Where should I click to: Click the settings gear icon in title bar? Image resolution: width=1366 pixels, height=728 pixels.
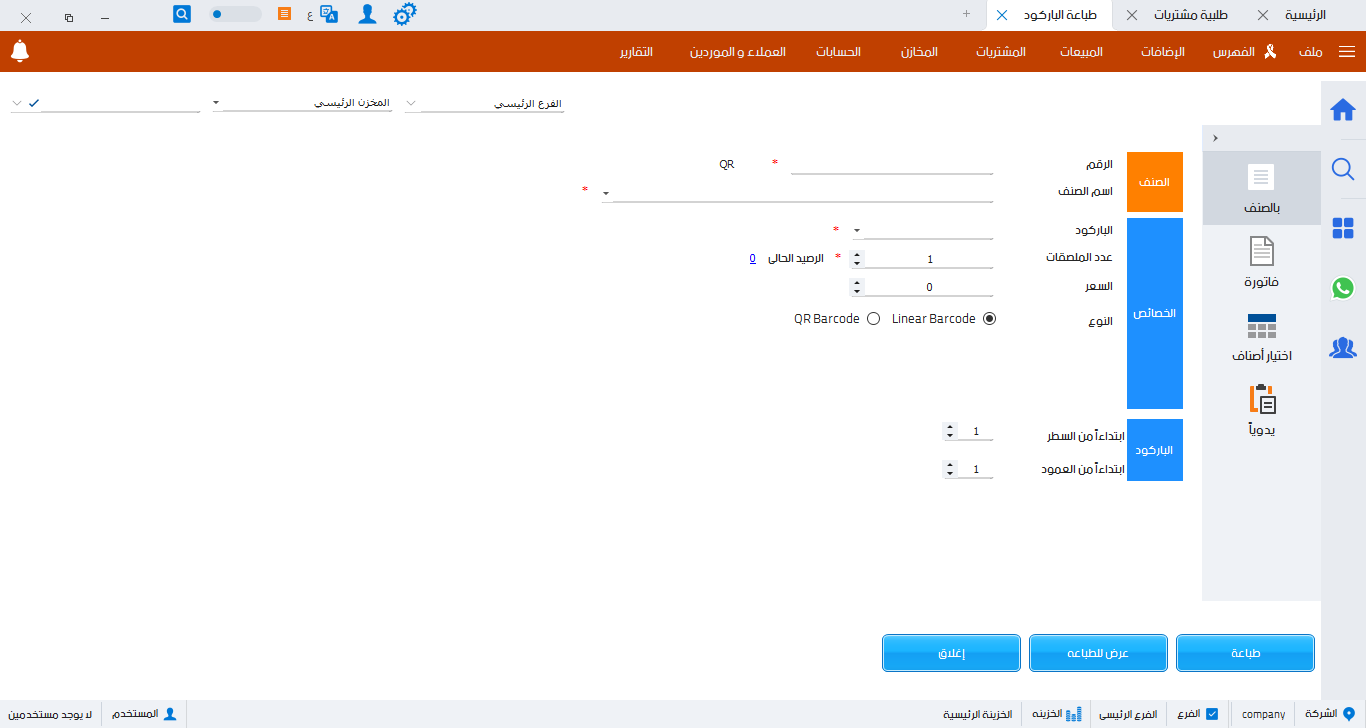tap(404, 15)
